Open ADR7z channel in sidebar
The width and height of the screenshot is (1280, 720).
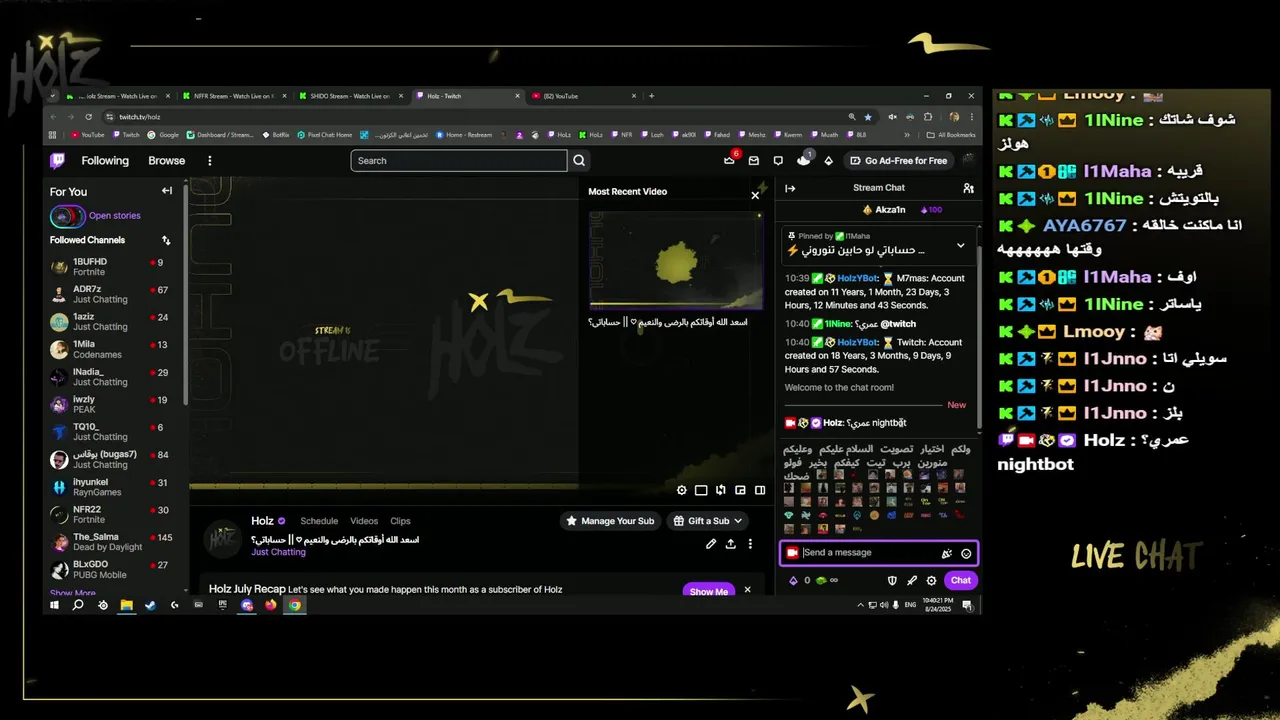coord(112,294)
